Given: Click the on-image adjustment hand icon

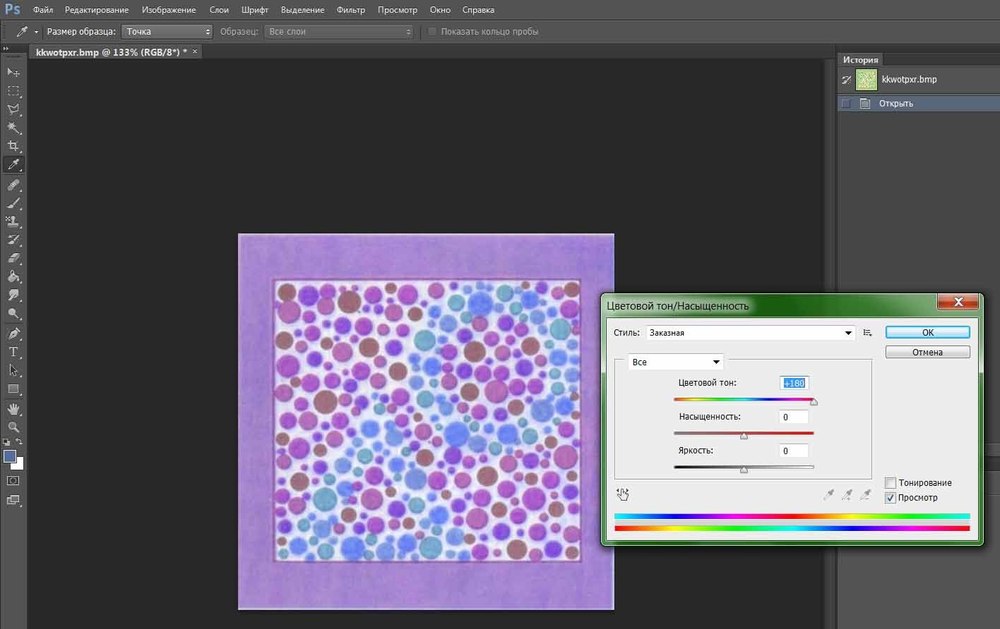Looking at the screenshot, I should (622, 494).
